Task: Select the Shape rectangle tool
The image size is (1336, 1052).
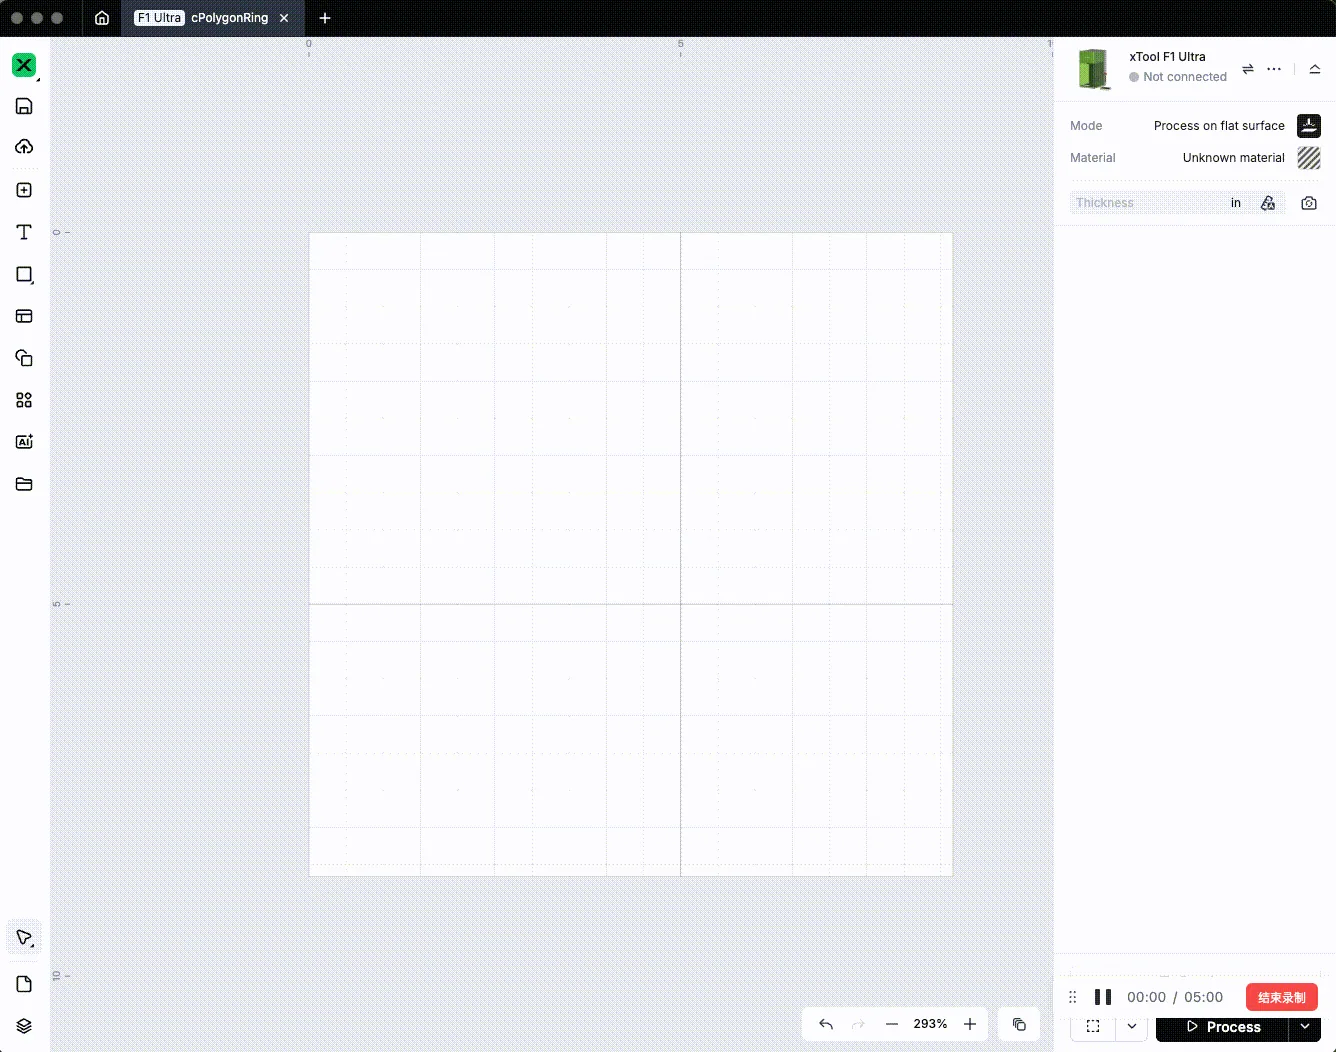Action: pos(24,274)
